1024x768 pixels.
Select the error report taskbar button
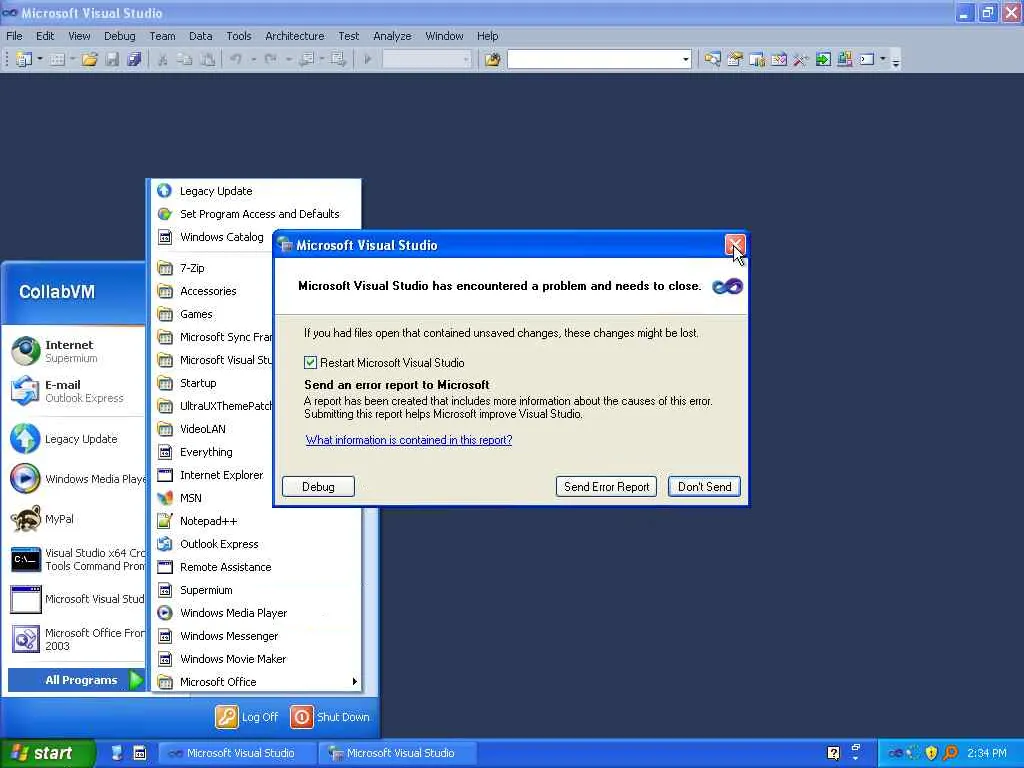[398, 753]
